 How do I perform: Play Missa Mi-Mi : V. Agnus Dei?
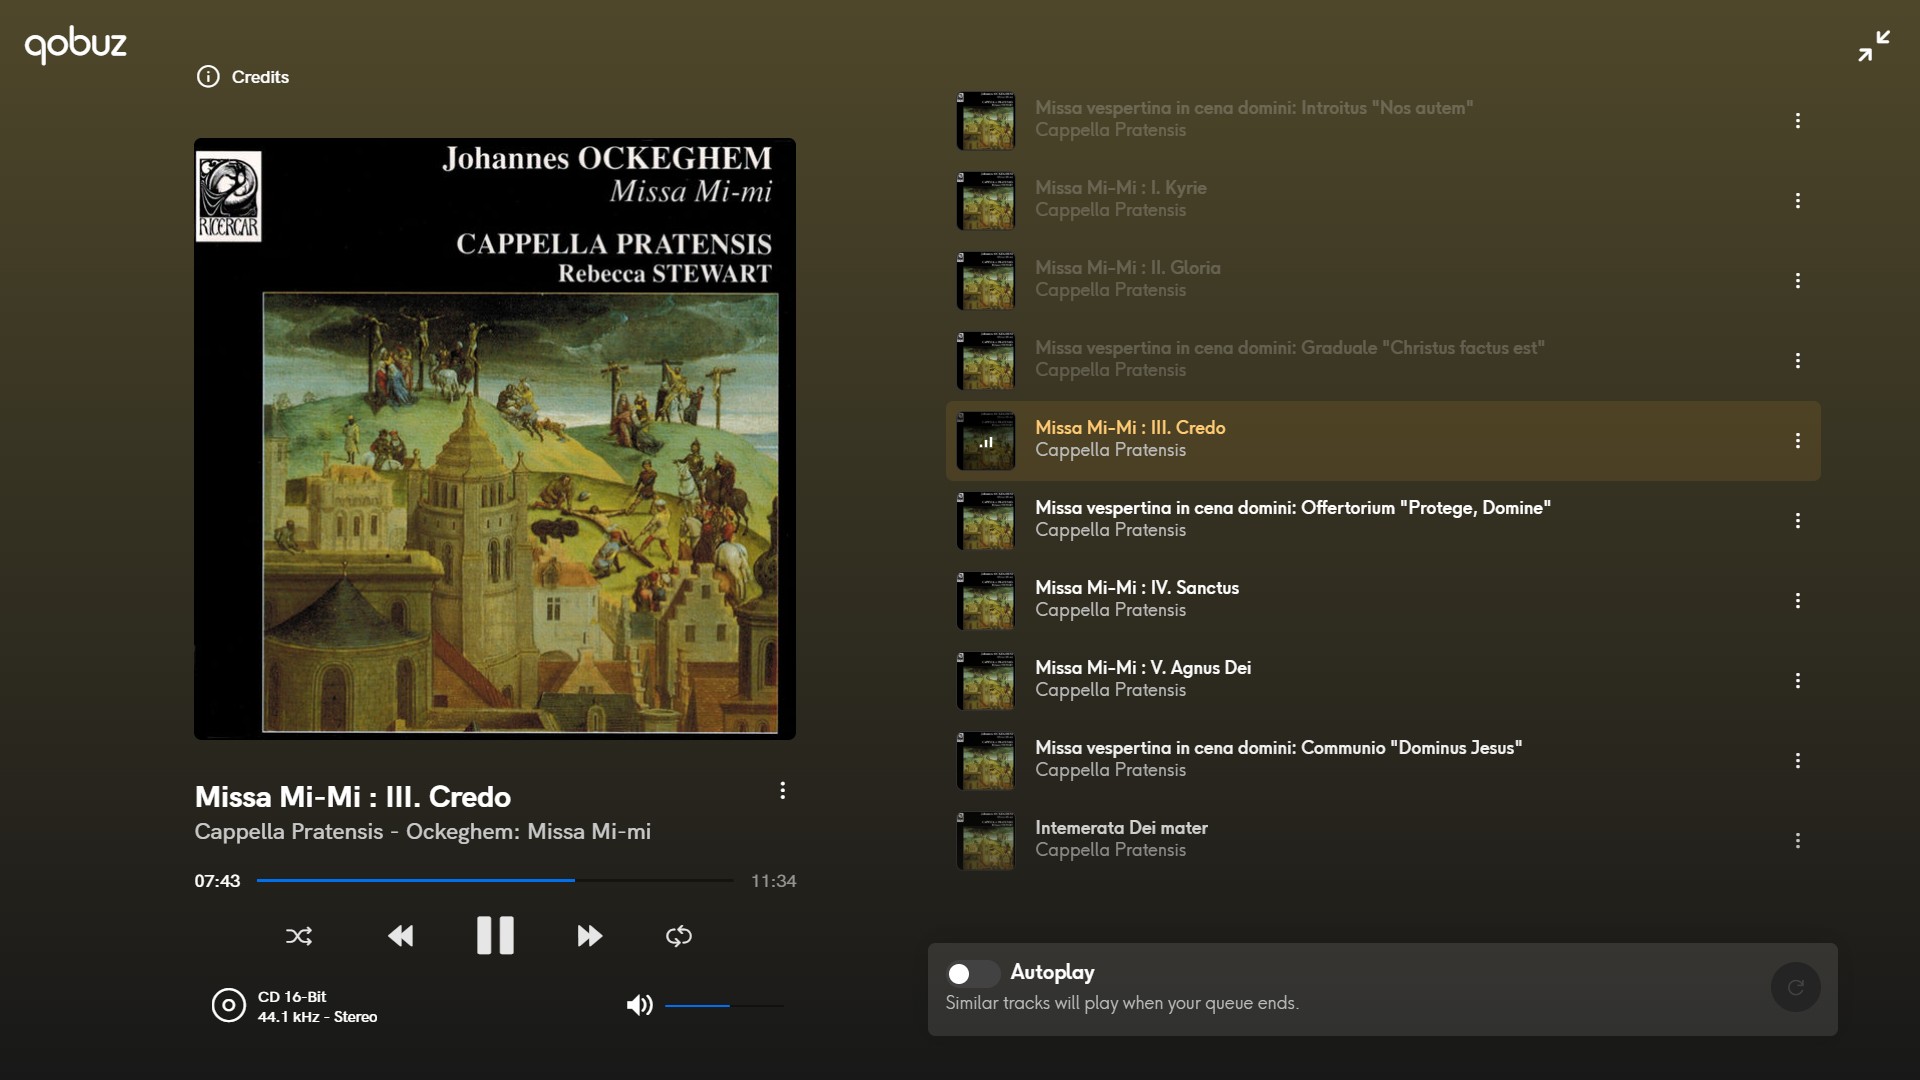(x=1383, y=681)
